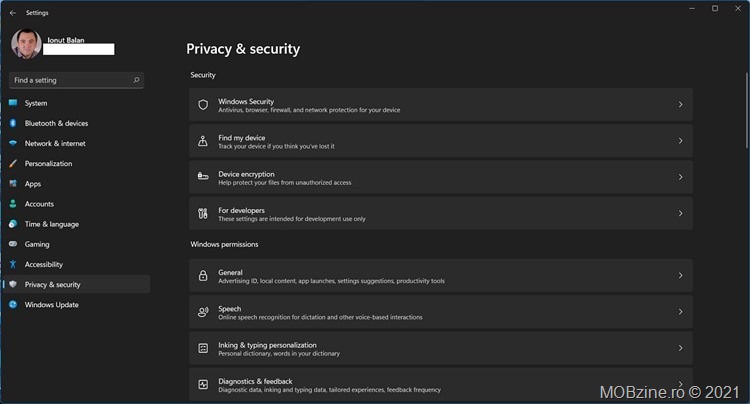Expand Speech settings using right chevron
Screen dimensions: 750x404
pos(680,312)
